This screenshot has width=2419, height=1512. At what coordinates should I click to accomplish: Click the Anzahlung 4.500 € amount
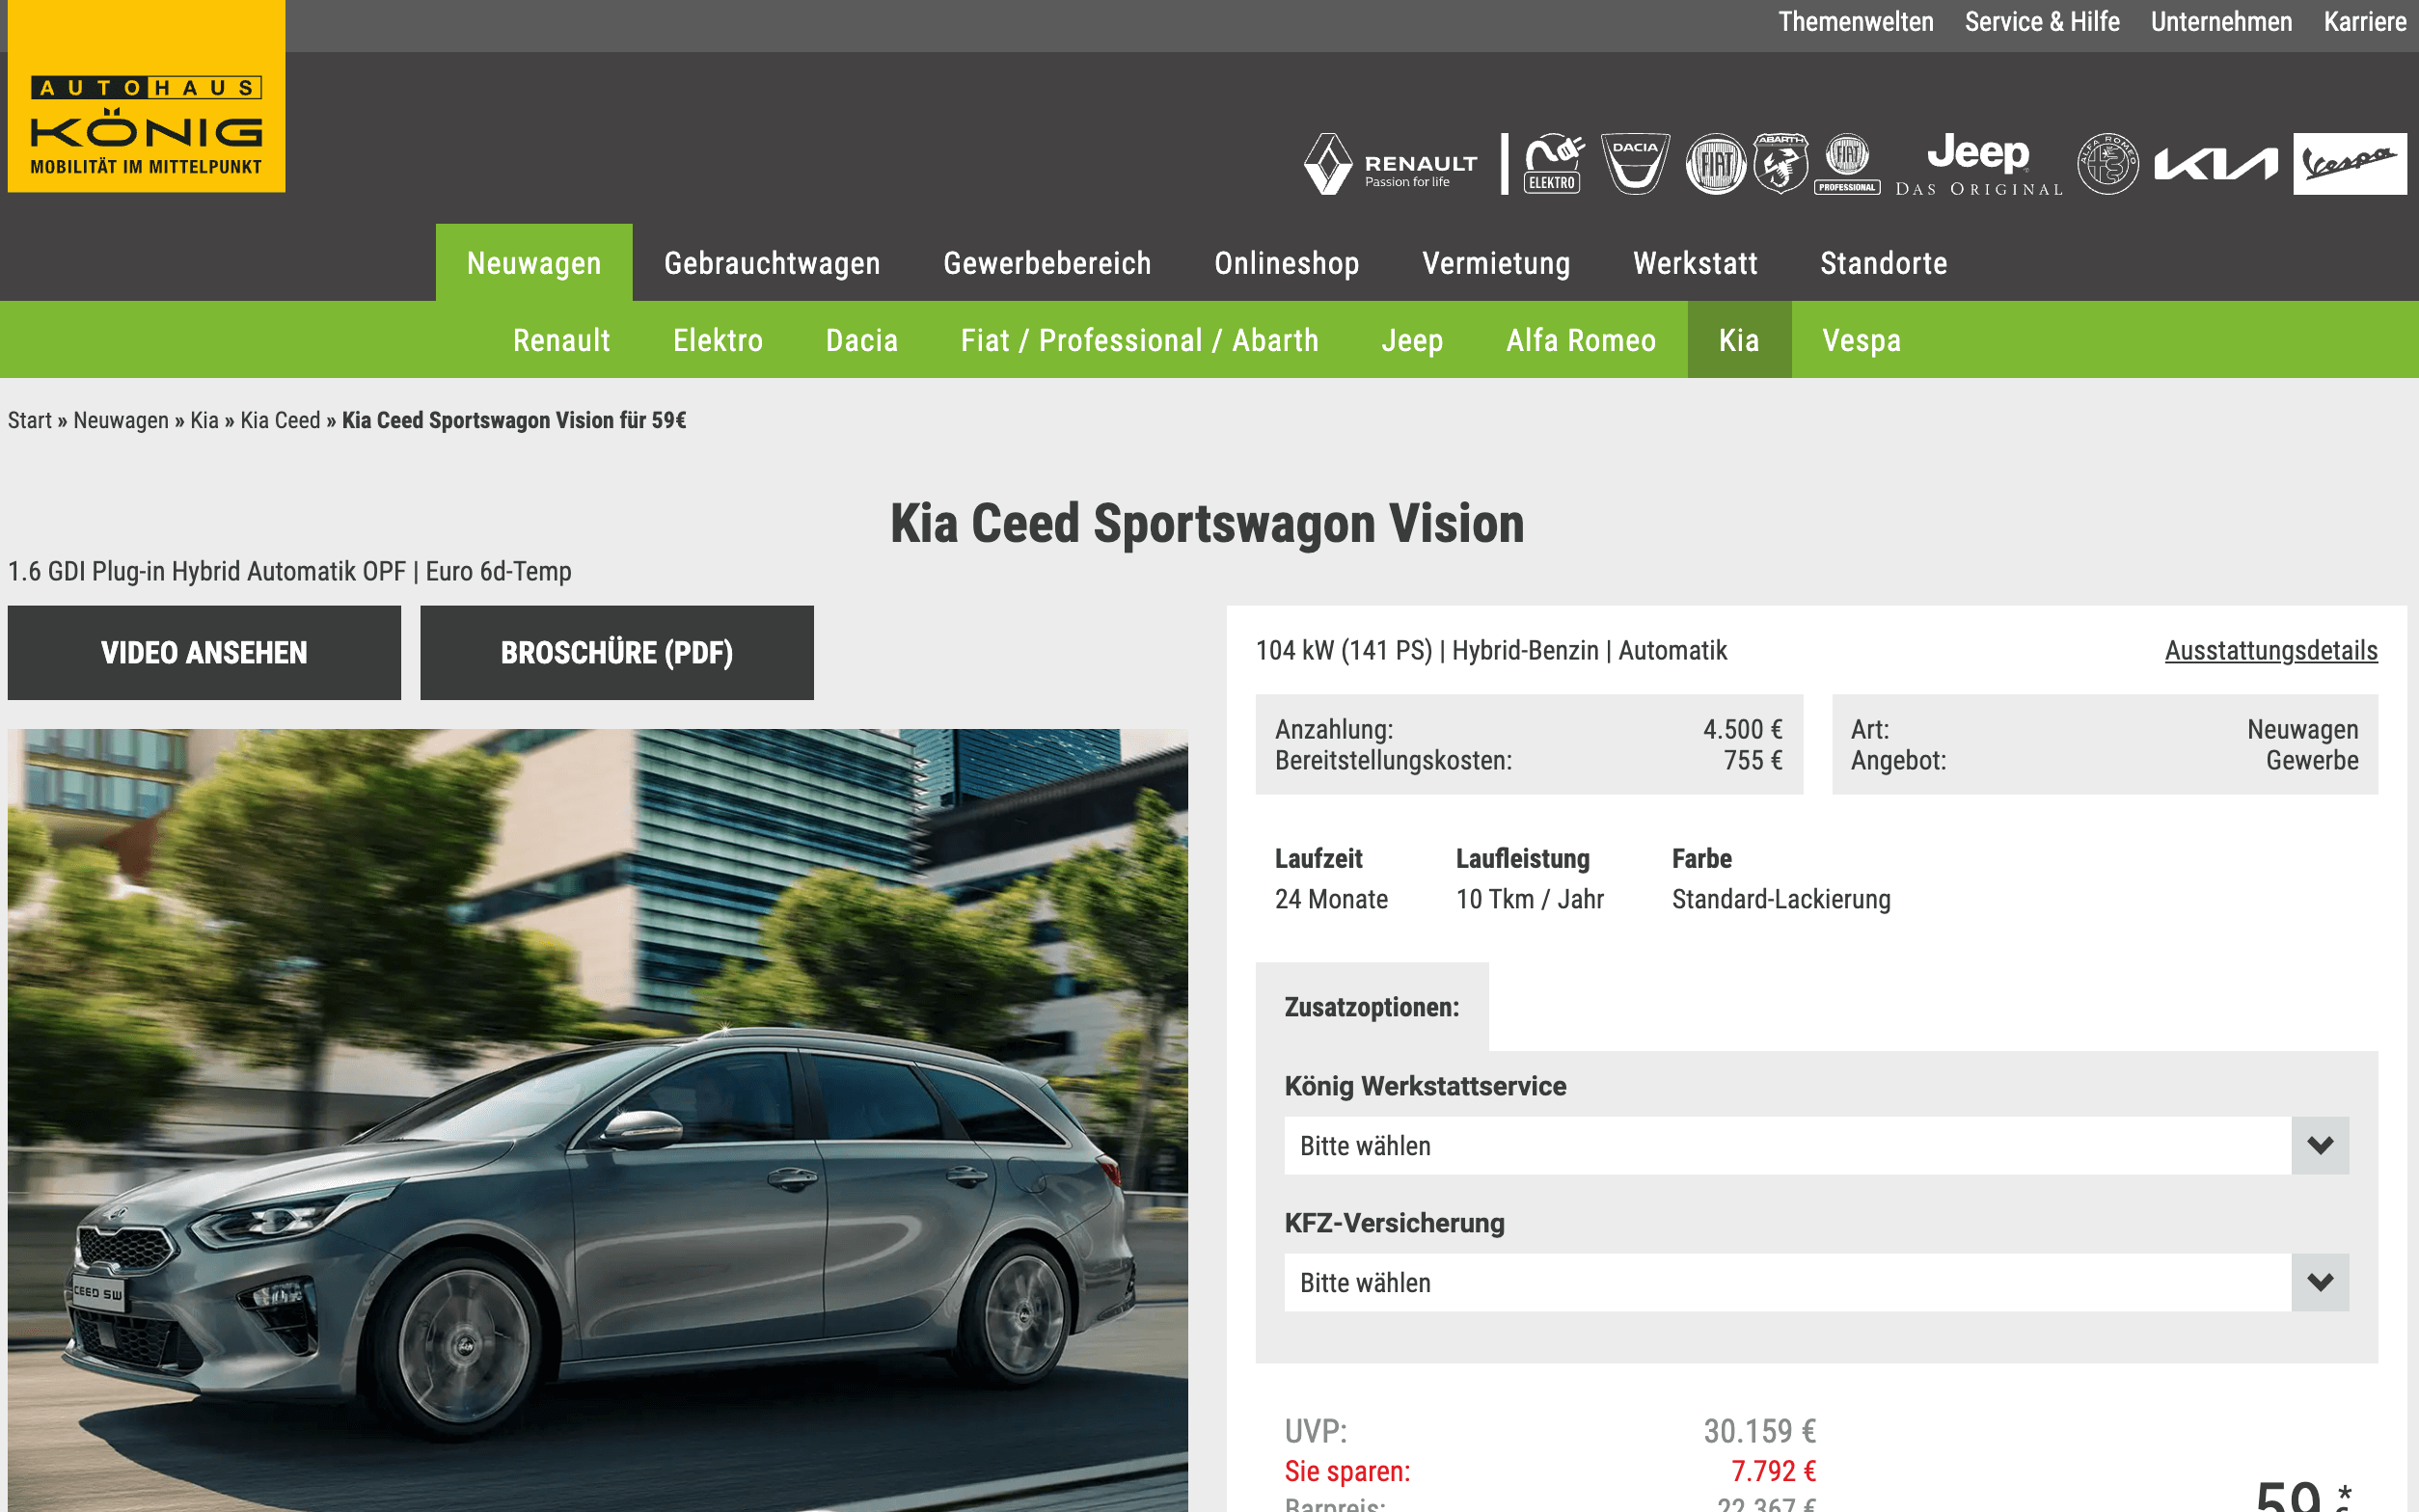click(1742, 729)
